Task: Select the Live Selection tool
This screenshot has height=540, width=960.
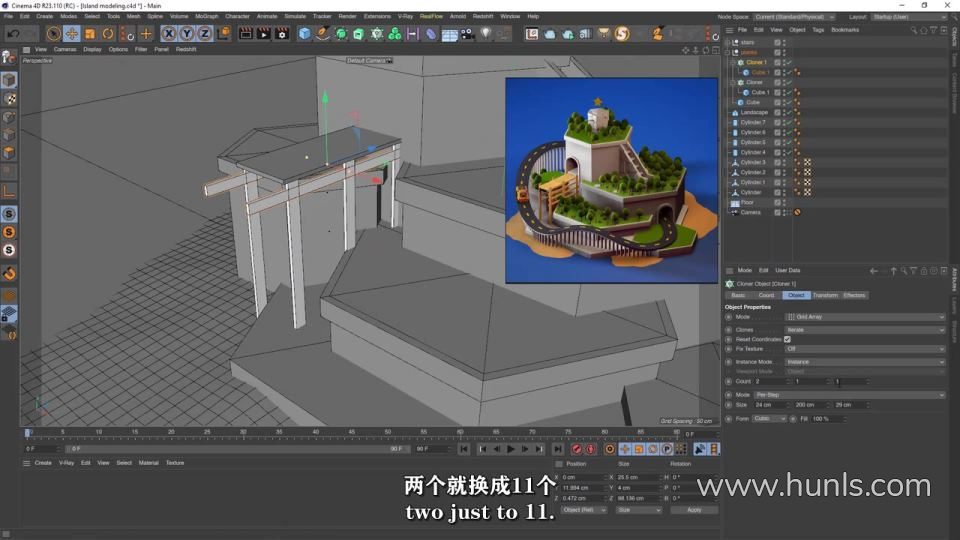Action: [54, 34]
